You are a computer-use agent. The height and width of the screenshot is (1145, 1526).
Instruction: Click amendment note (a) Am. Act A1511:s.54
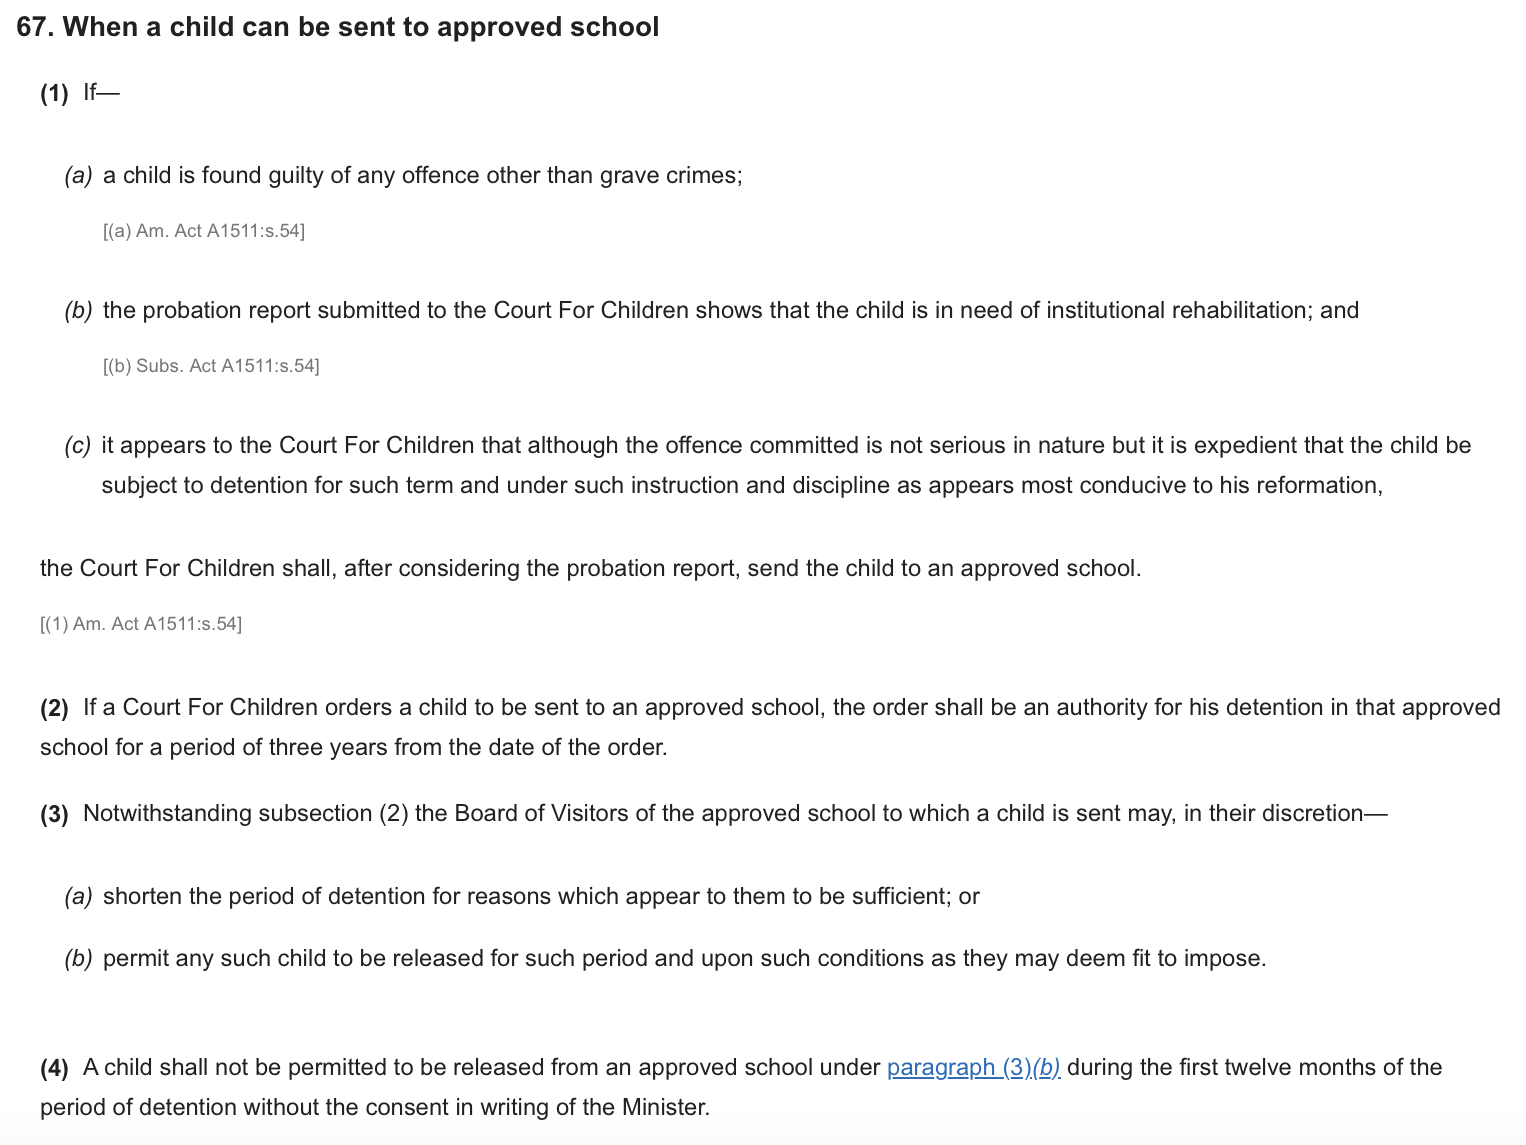(204, 231)
